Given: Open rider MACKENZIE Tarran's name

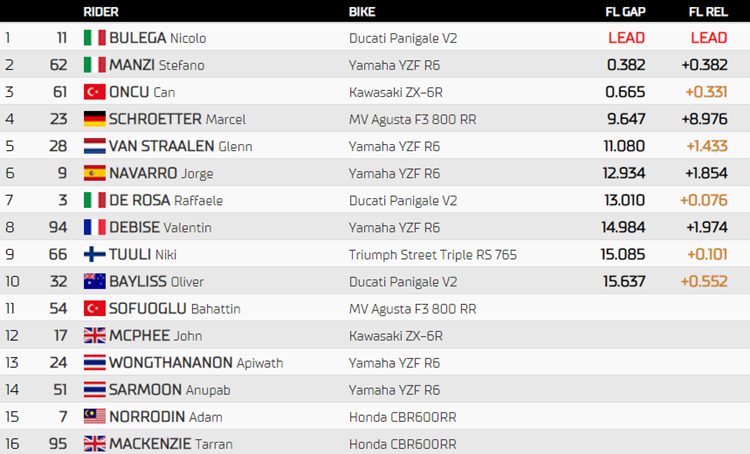Looking at the screenshot, I should click(171, 444).
